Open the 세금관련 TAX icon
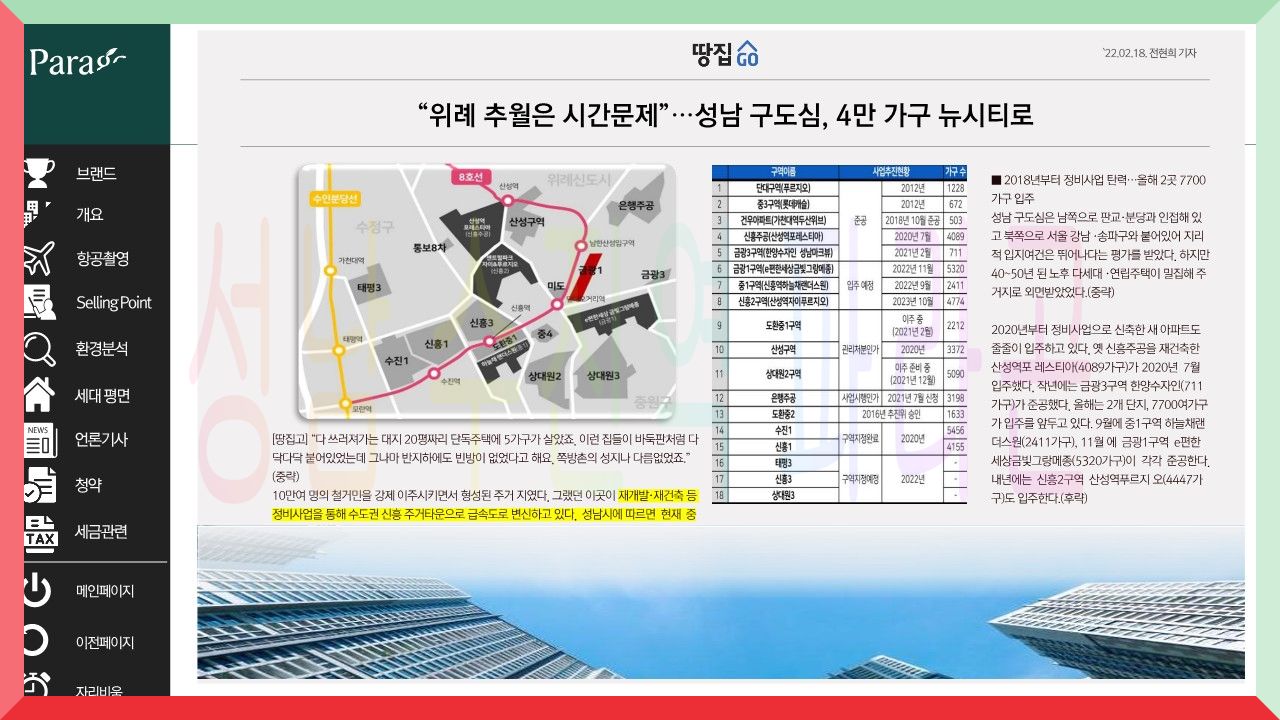Viewport: 1280px width, 720px height. pos(39,534)
